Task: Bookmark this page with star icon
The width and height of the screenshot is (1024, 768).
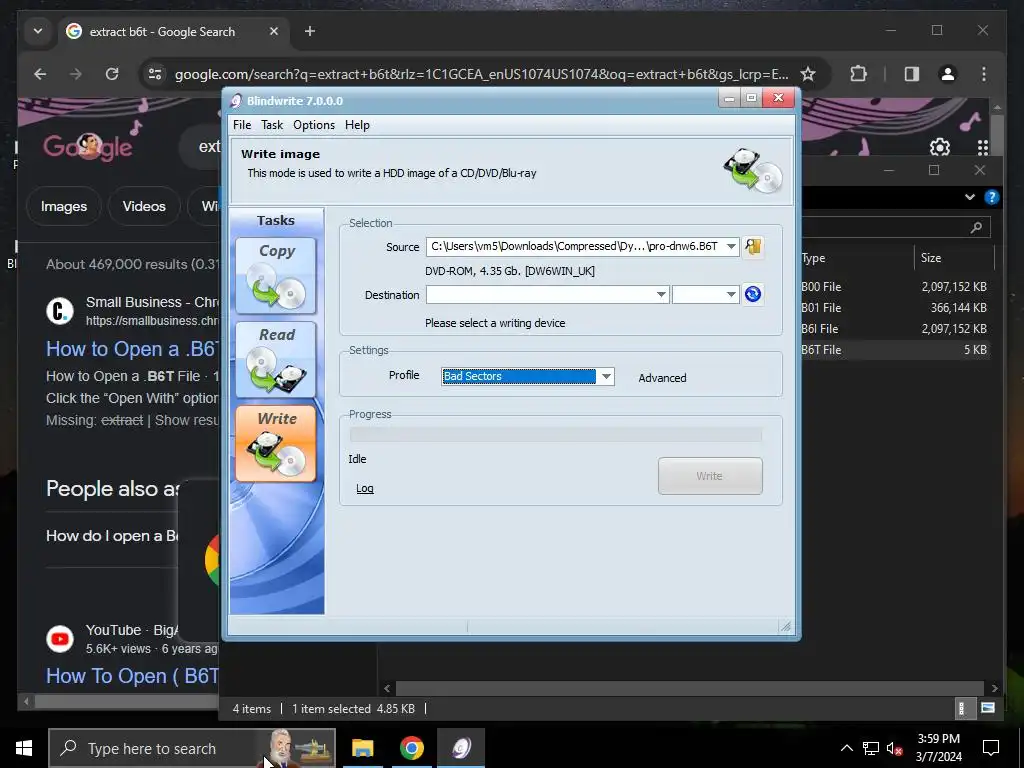Action: click(x=808, y=74)
